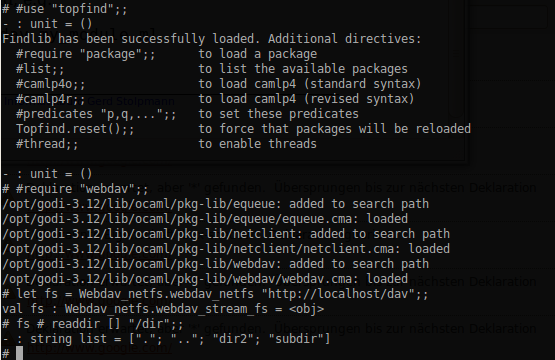Screen dimensions: 555x360
Task: Click the #list;; directive entry
Action: (x=40, y=69)
